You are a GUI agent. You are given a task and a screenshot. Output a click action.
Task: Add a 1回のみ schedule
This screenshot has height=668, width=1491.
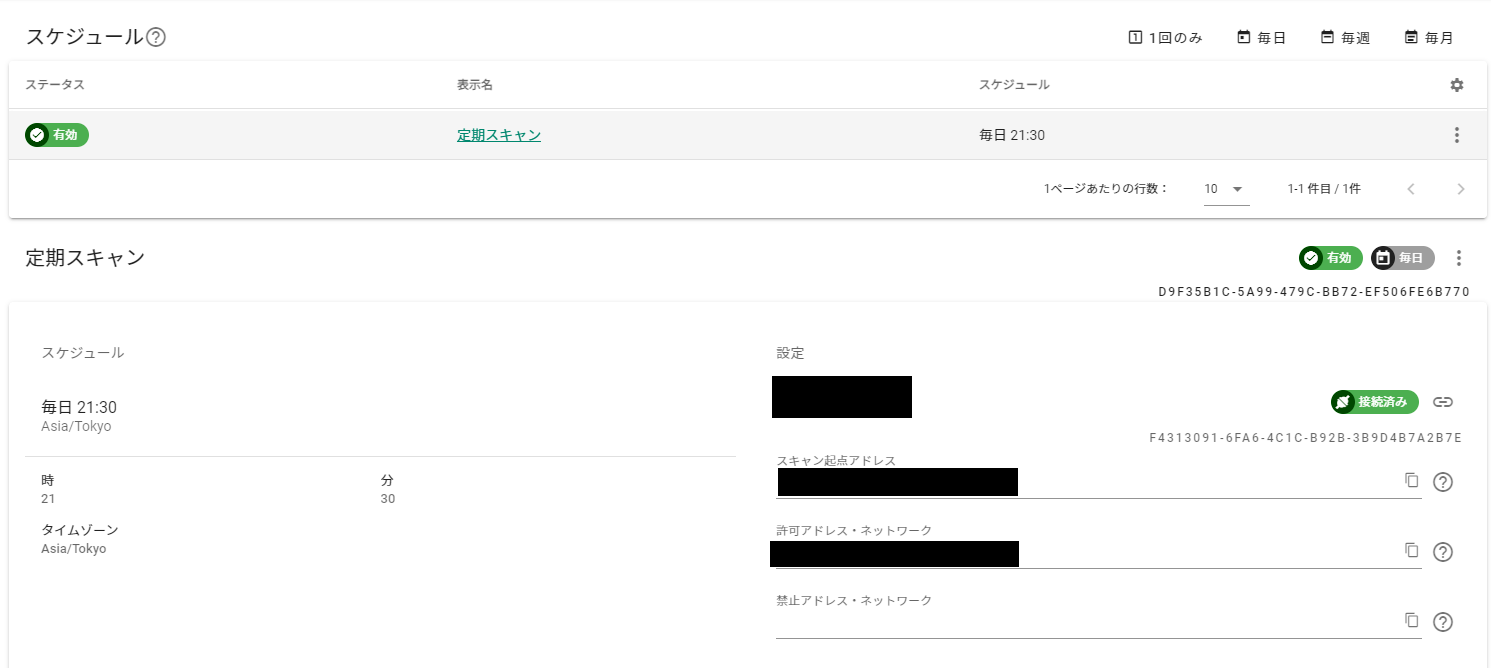[x=1165, y=38]
